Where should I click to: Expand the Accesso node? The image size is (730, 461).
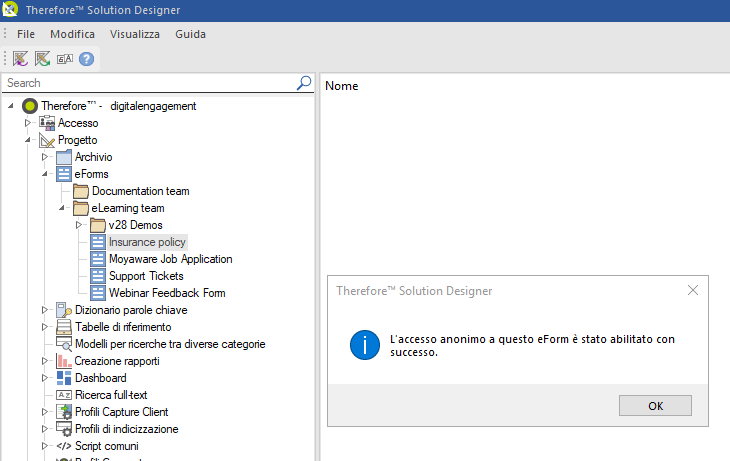28,123
